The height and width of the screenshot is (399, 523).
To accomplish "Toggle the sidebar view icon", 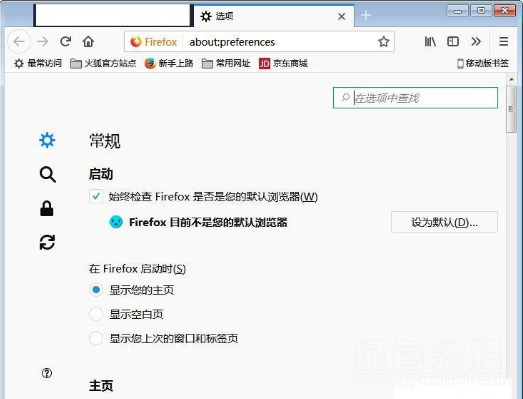I will (453, 41).
